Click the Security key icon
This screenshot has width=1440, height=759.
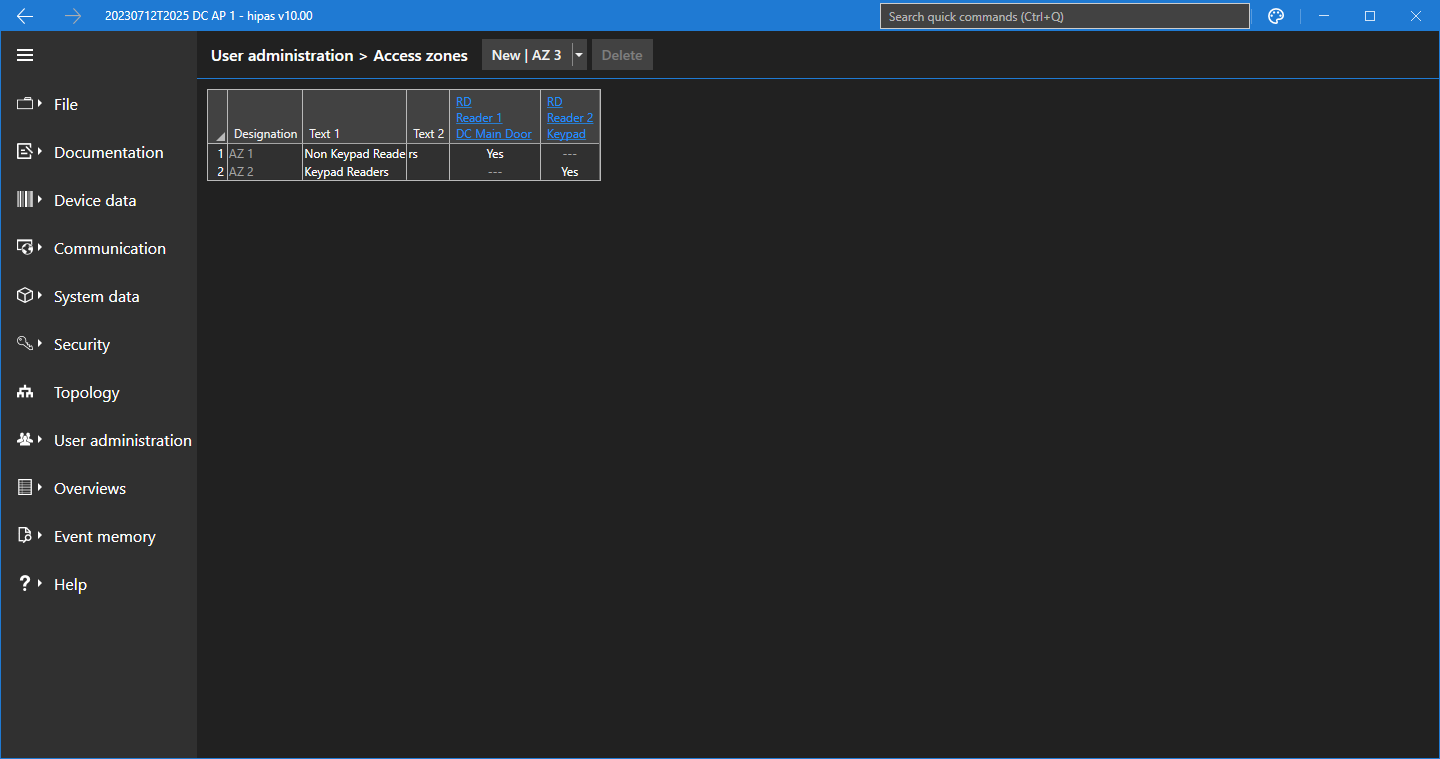[25, 344]
